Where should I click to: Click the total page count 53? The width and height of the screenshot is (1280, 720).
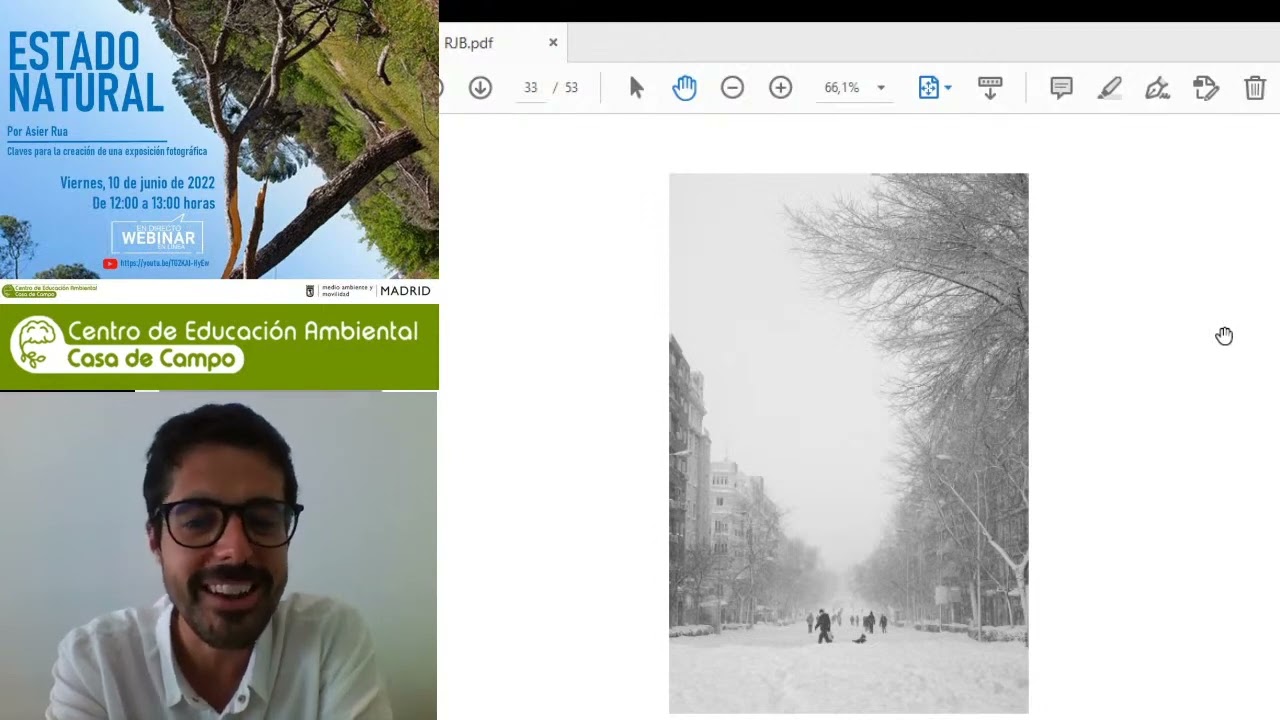tap(571, 88)
